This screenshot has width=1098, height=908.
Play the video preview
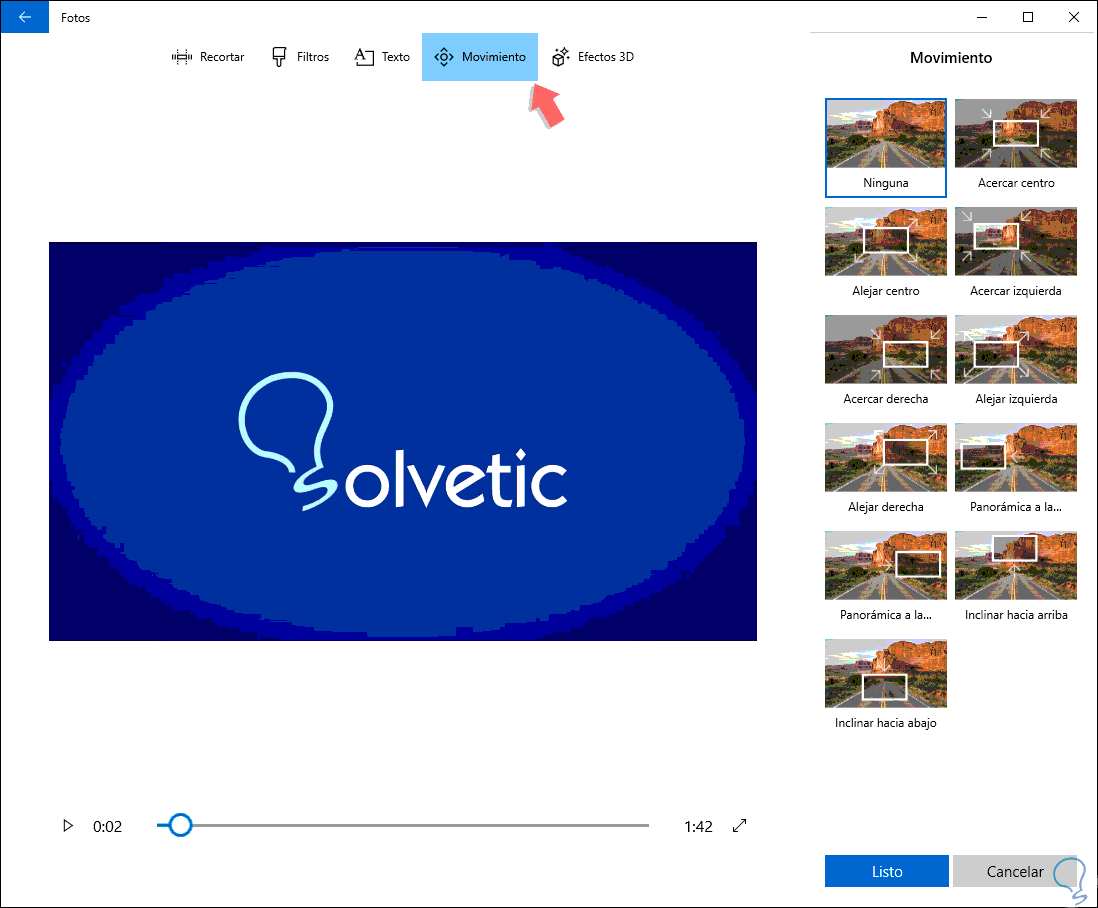point(68,826)
